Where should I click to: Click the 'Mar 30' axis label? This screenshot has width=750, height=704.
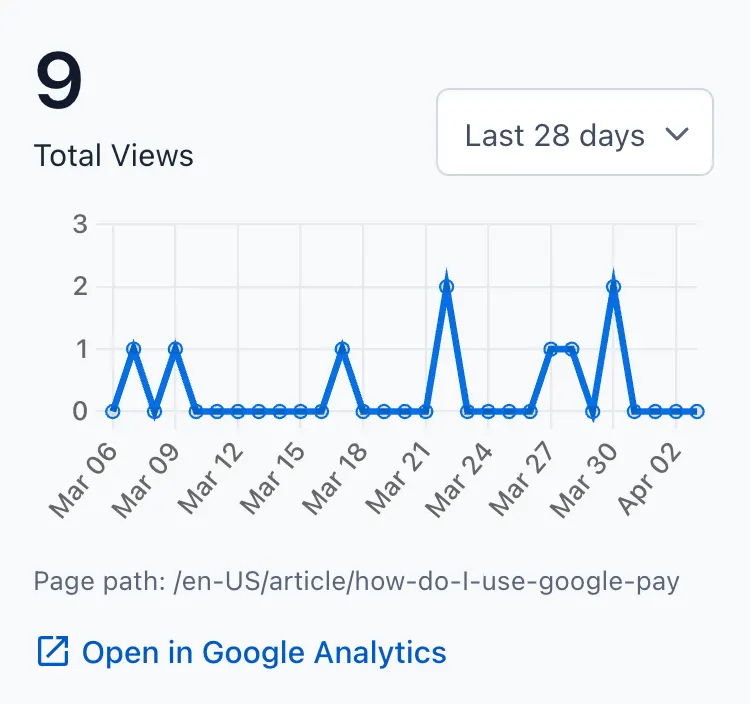pyautogui.click(x=584, y=481)
